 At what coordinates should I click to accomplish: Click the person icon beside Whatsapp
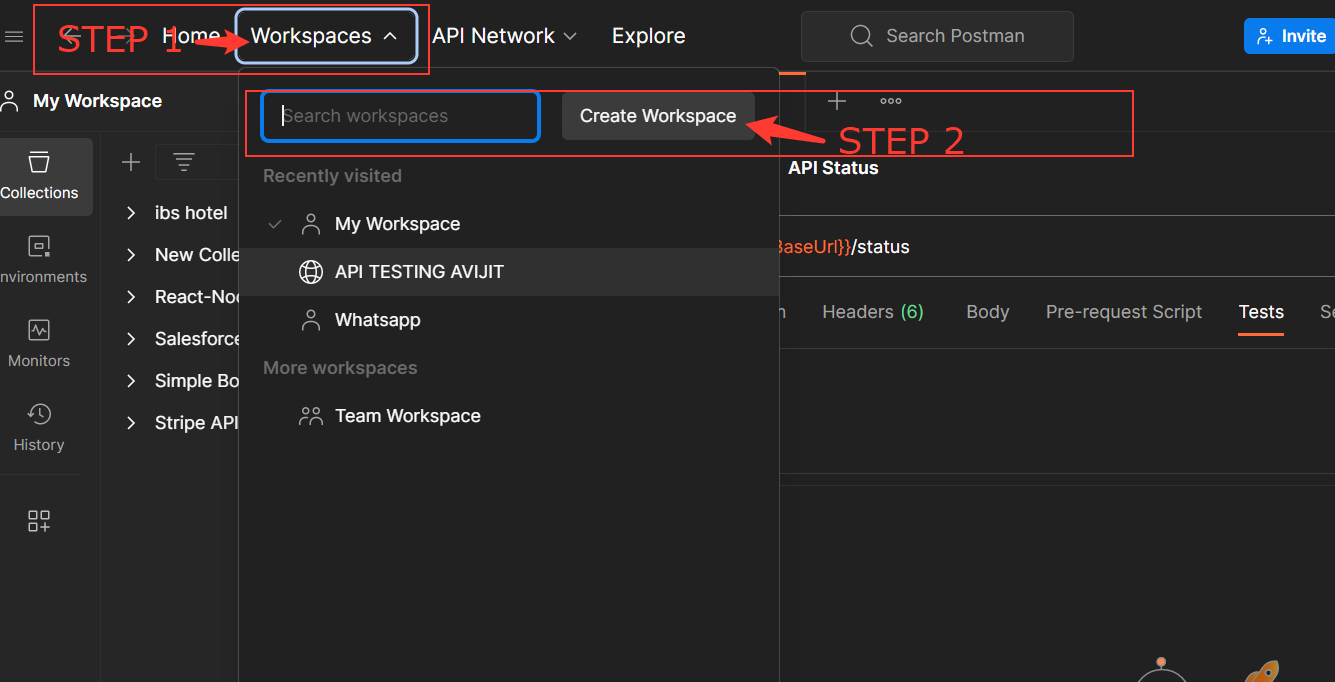(311, 320)
